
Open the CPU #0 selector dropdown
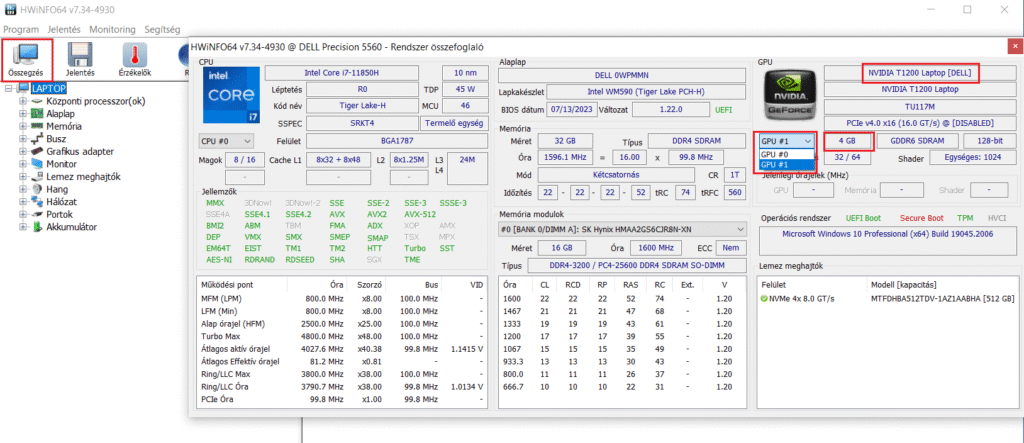[225, 141]
